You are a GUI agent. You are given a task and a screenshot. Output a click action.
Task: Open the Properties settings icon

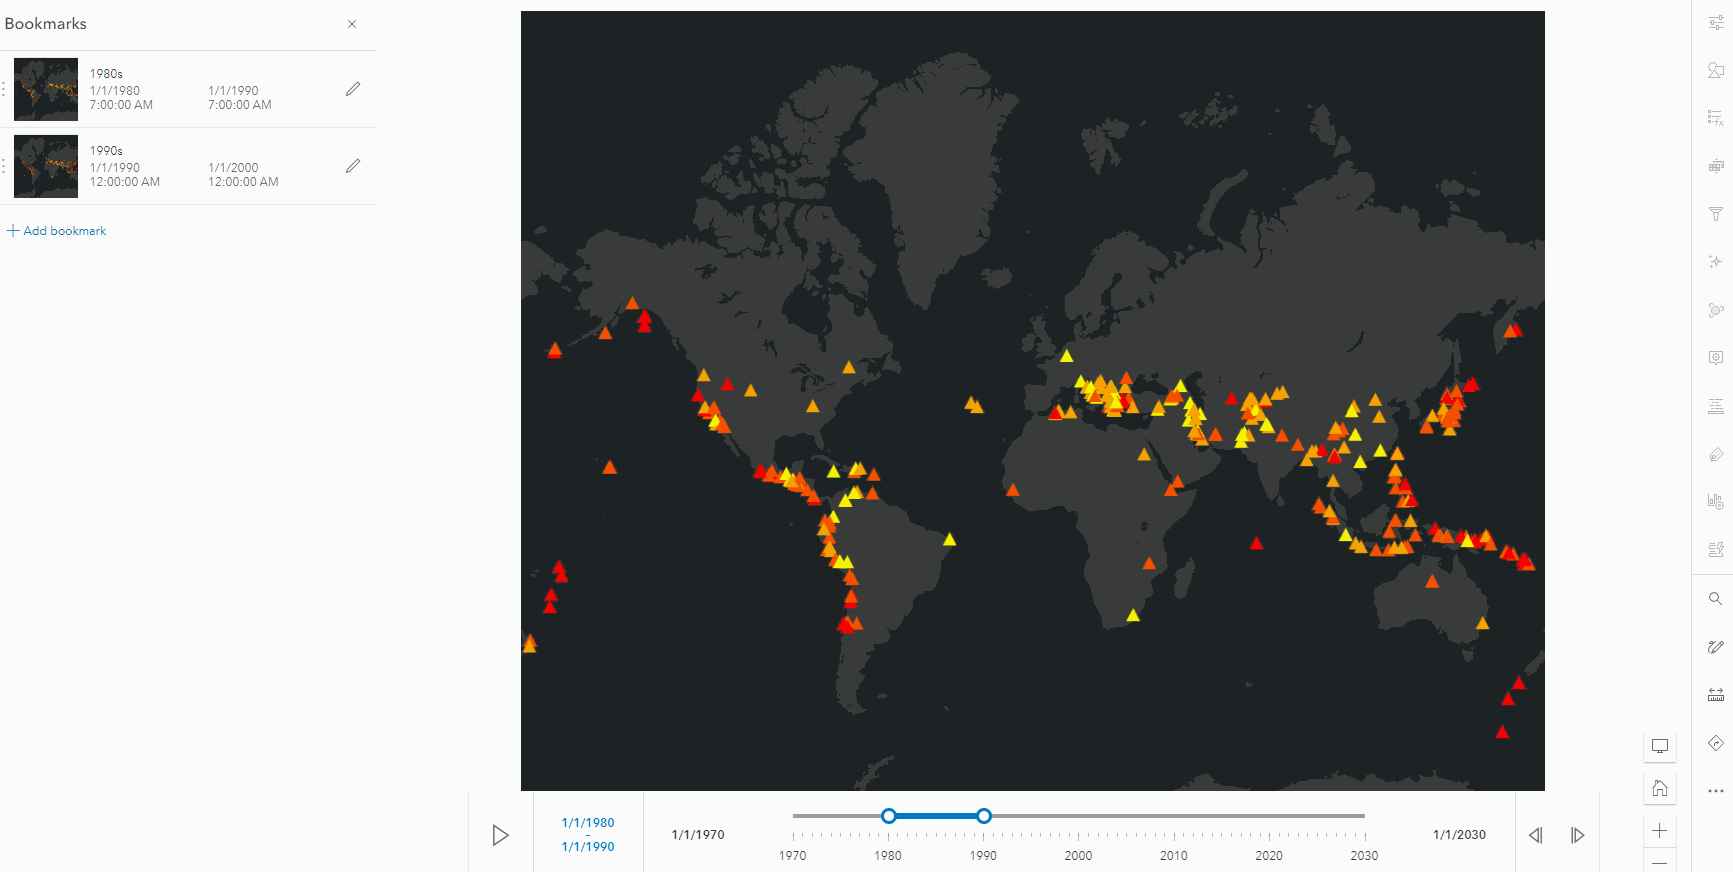1715,23
